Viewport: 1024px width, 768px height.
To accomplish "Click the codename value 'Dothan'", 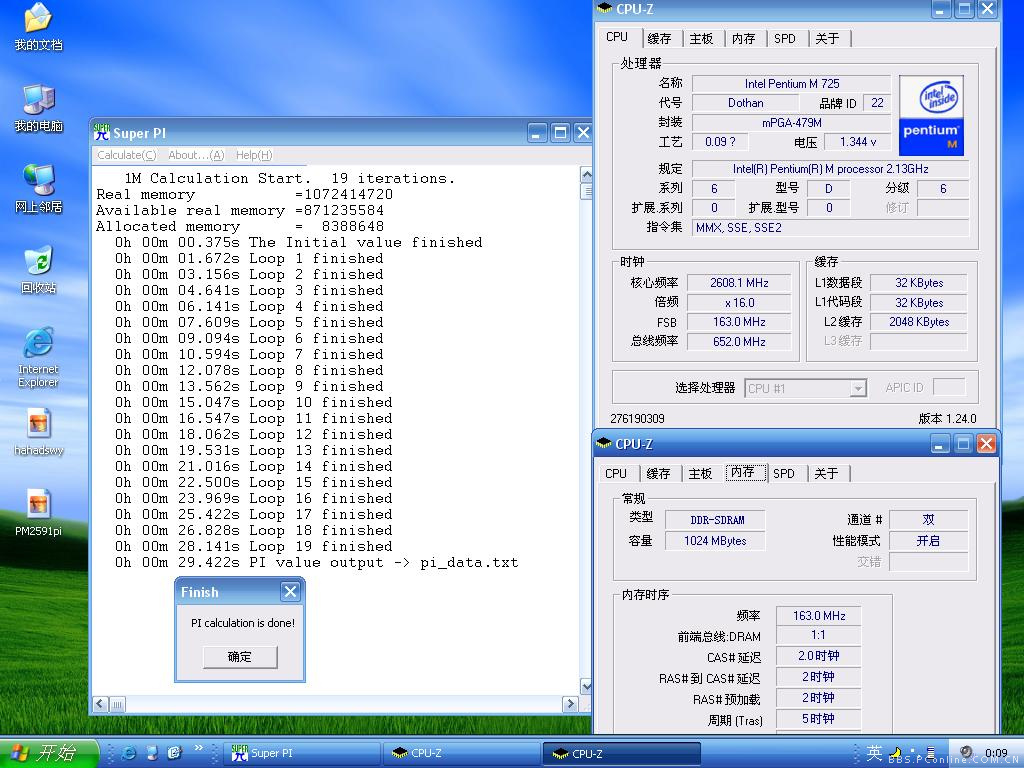I will tap(745, 103).
